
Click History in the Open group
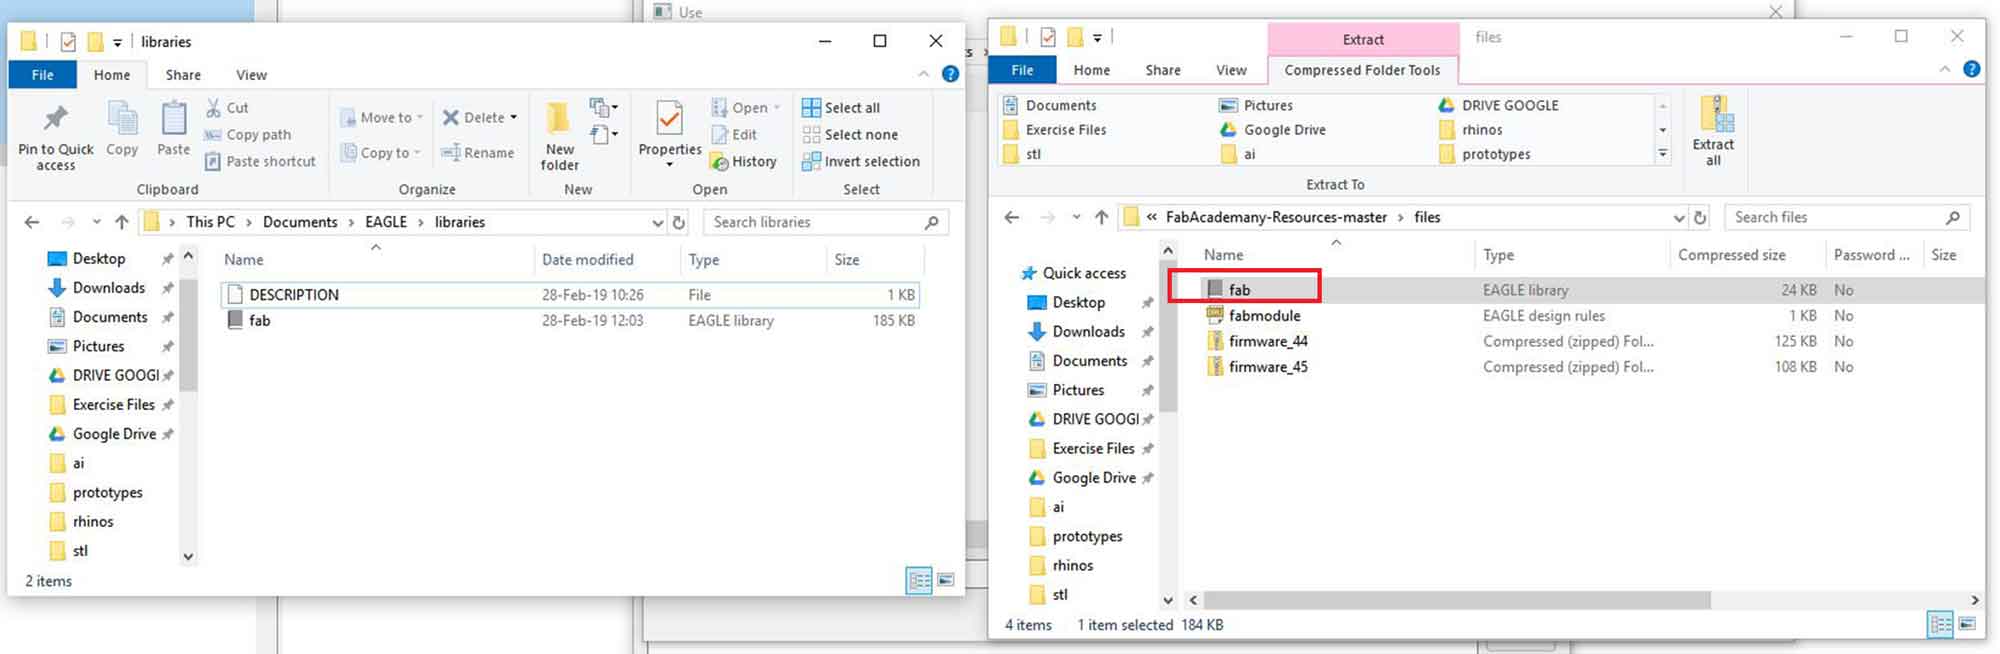click(743, 161)
